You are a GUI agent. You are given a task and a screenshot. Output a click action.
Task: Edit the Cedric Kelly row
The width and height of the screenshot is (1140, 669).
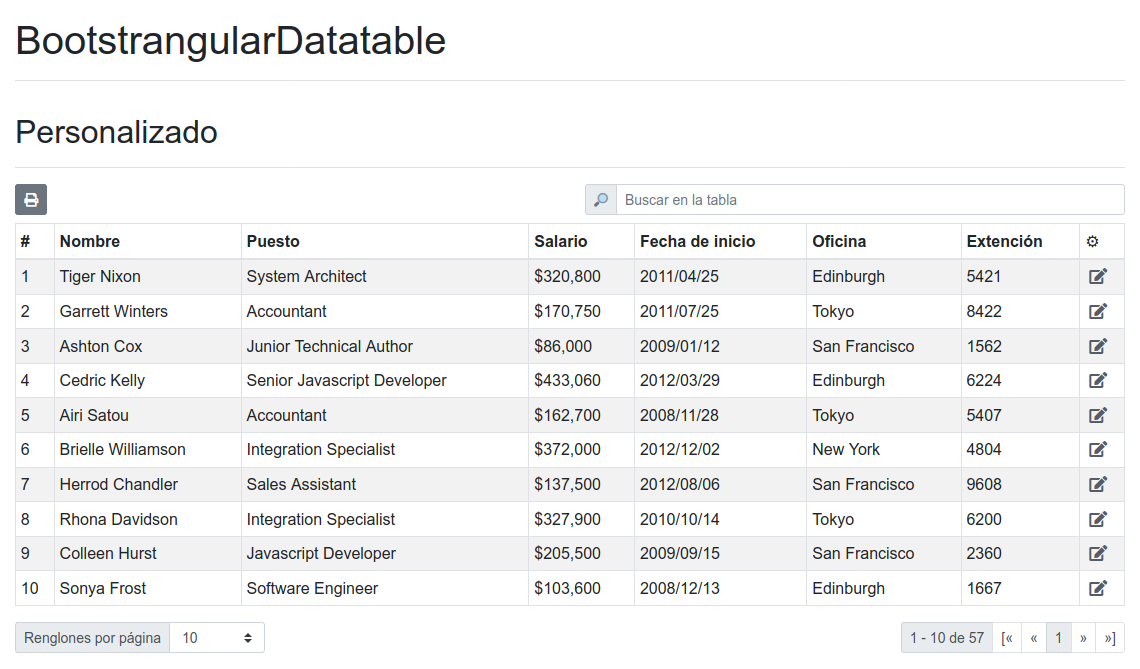[x=1098, y=380]
